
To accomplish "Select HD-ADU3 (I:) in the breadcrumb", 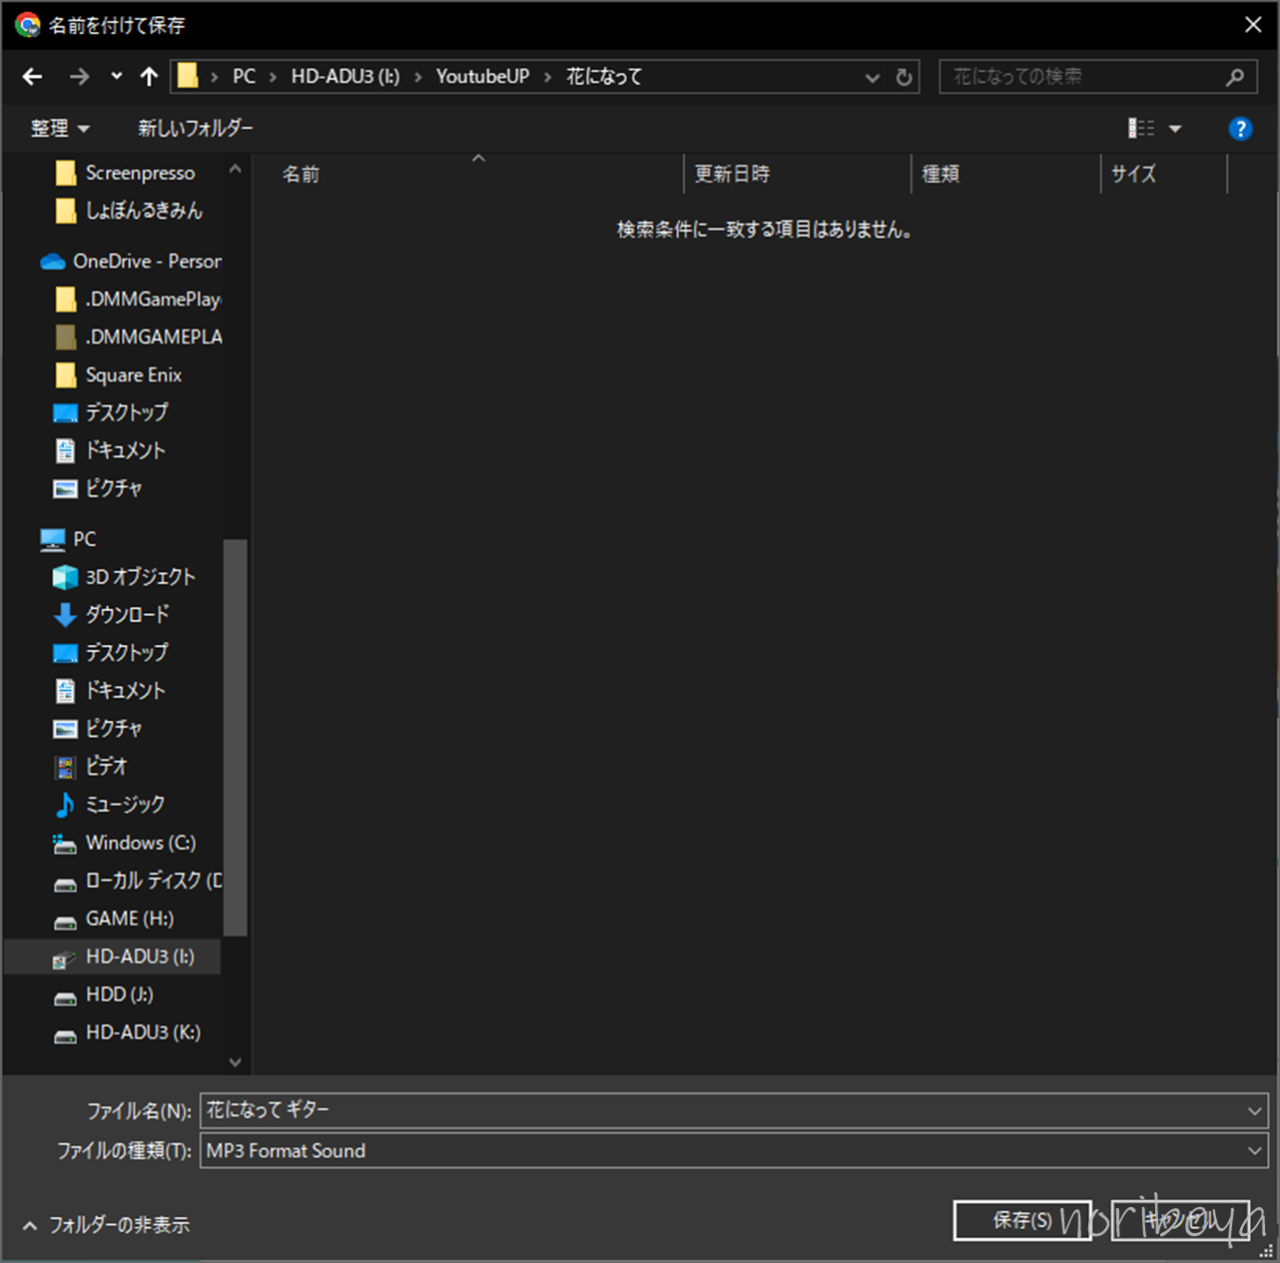I will tap(345, 77).
